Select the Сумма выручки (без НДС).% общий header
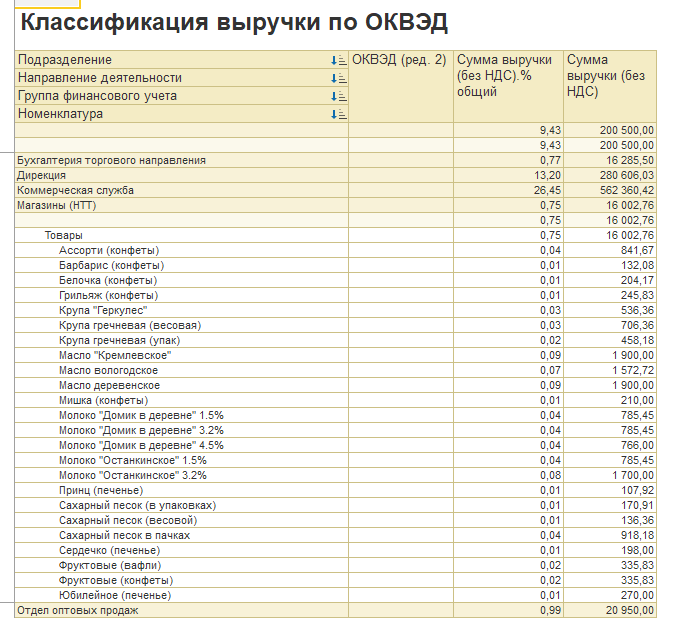Image resolution: width=695 pixels, height=618 pixels. tap(506, 76)
